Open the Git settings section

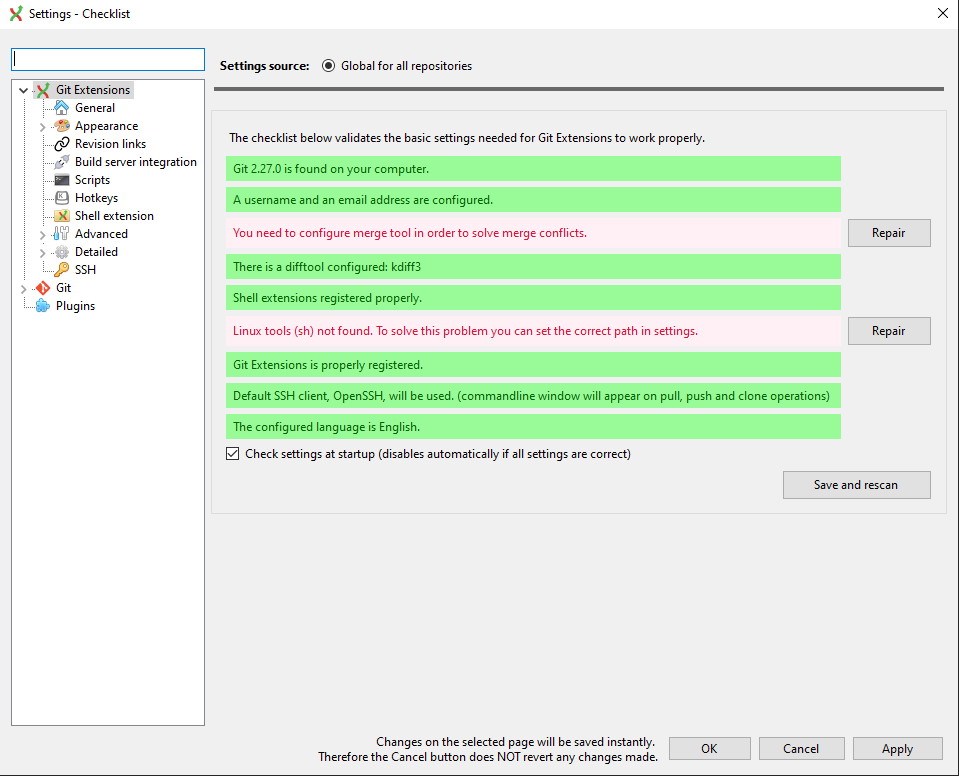click(x=44, y=287)
